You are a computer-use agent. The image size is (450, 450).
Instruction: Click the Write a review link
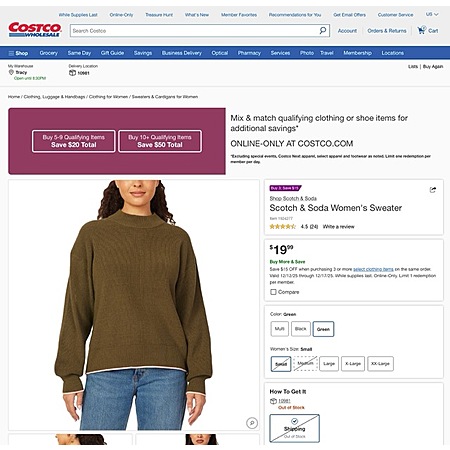tap(338, 227)
